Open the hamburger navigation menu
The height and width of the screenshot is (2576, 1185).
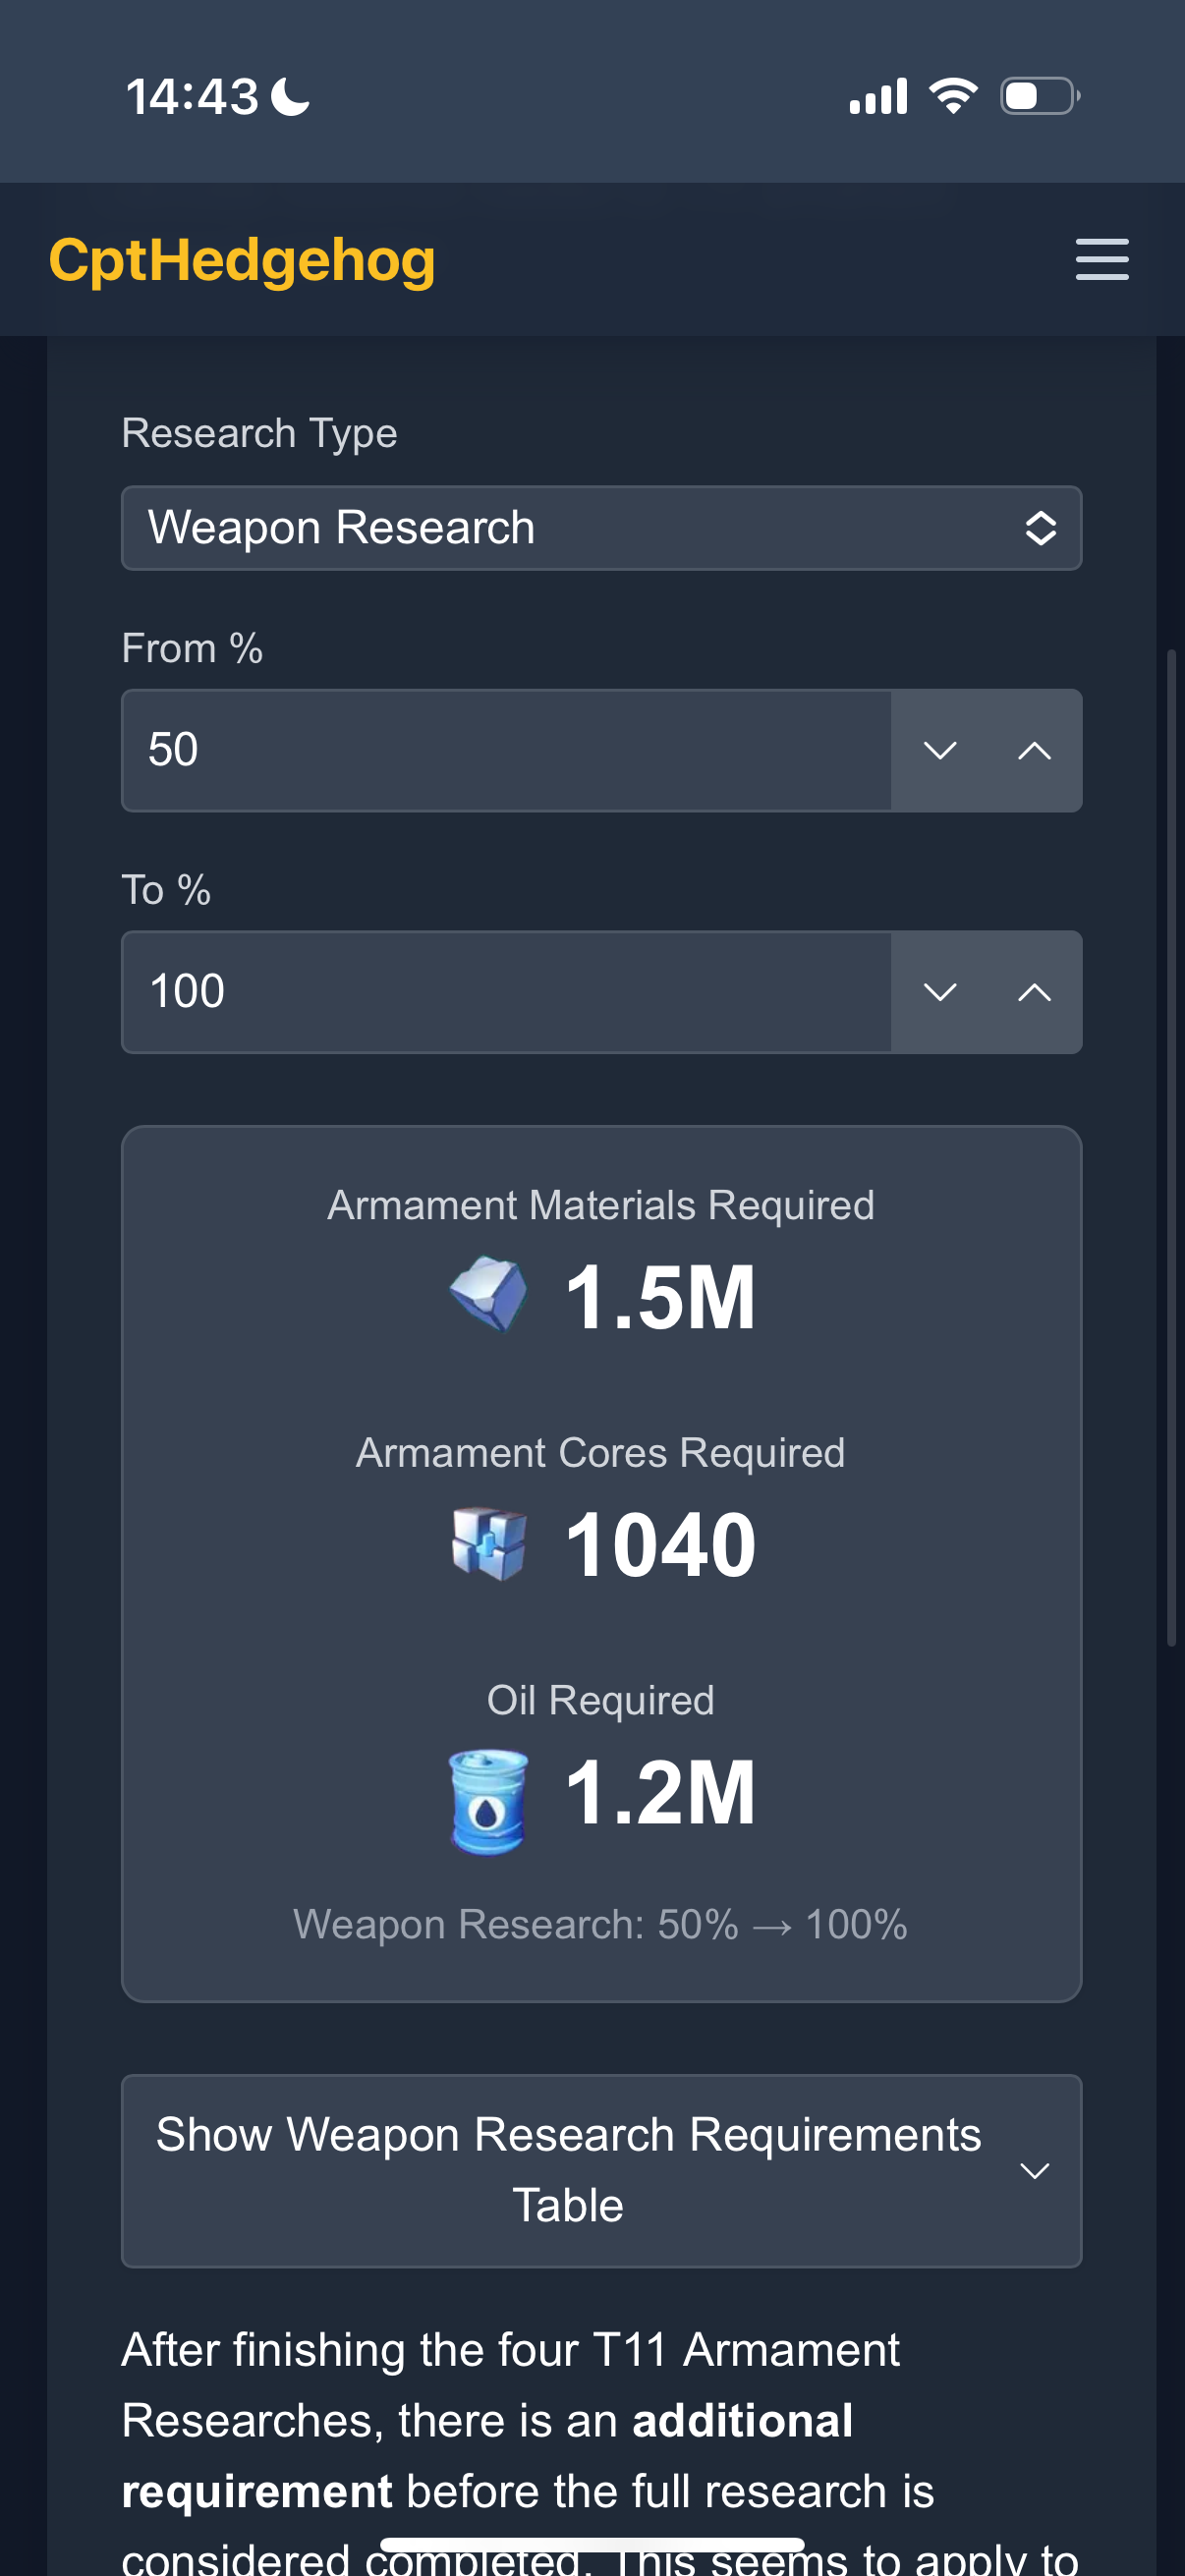1101,259
